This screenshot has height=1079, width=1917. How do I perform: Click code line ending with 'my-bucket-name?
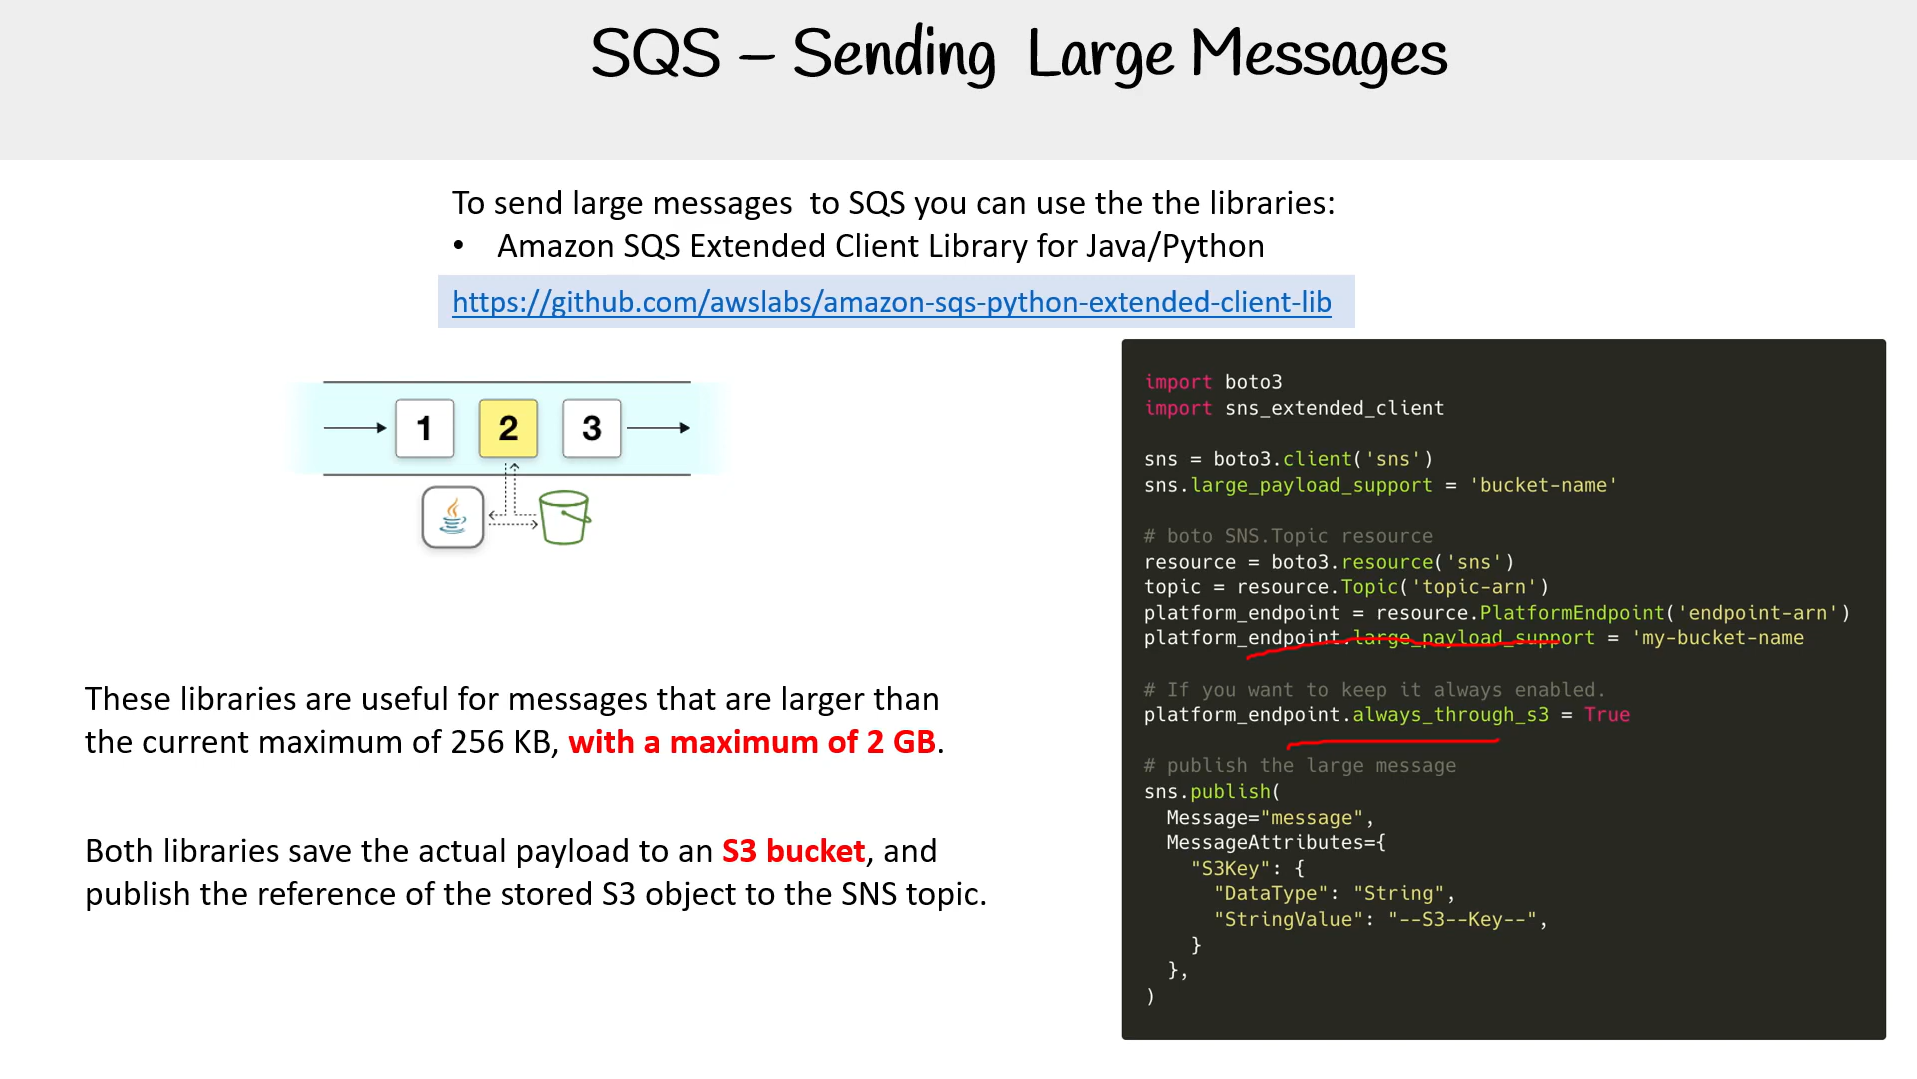pyautogui.click(x=1474, y=638)
